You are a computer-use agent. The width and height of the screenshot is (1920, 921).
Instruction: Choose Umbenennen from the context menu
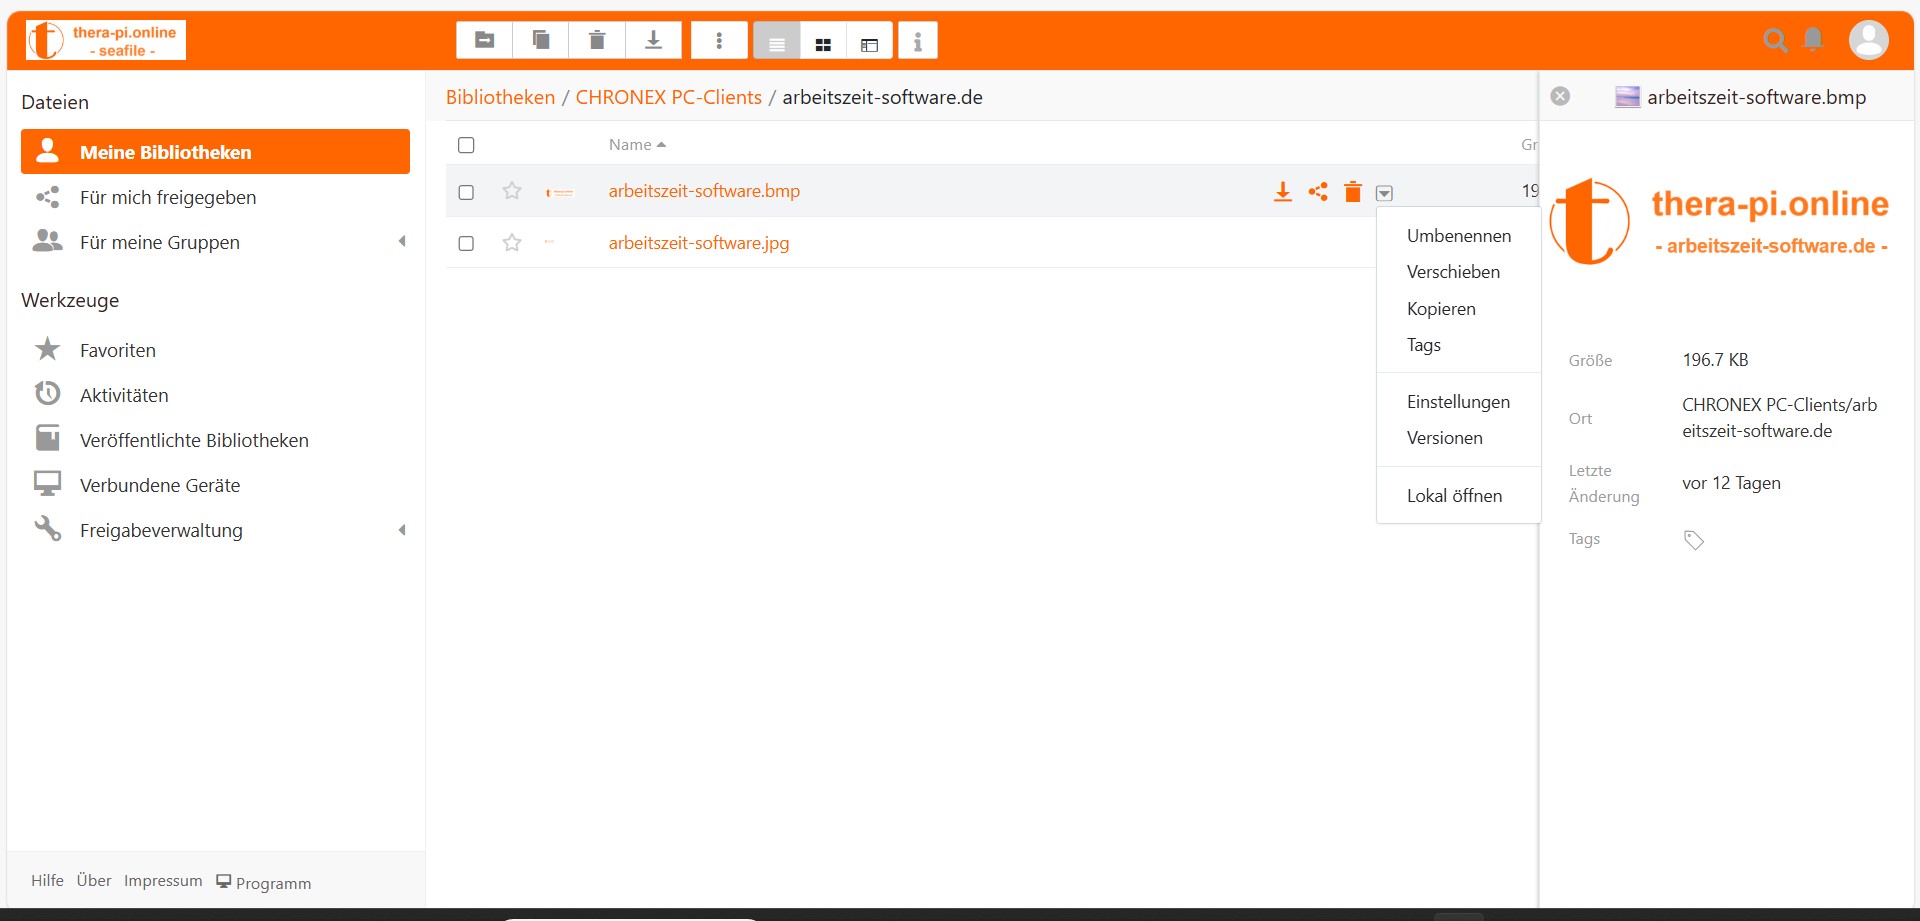1458,236
